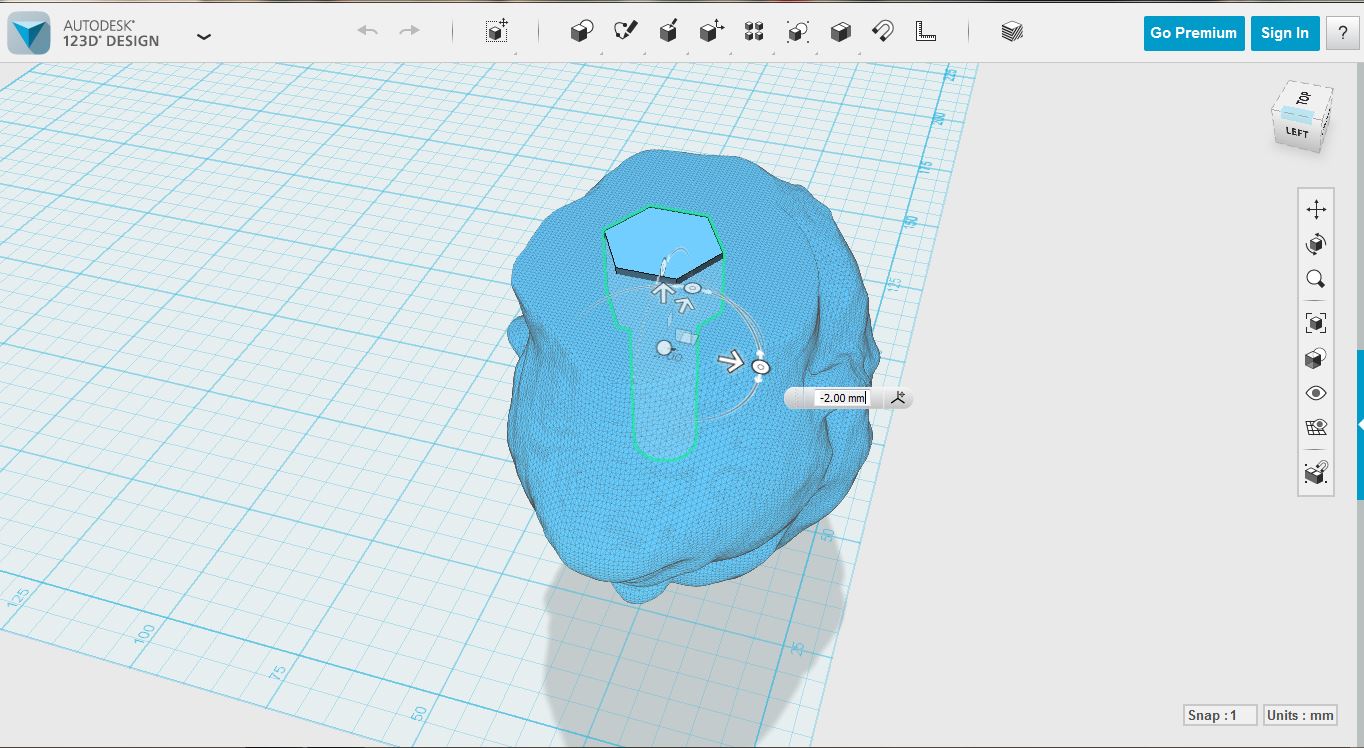The width and height of the screenshot is (1364, 748).
Task: Open the Help question mark button
Action: 1342,33
